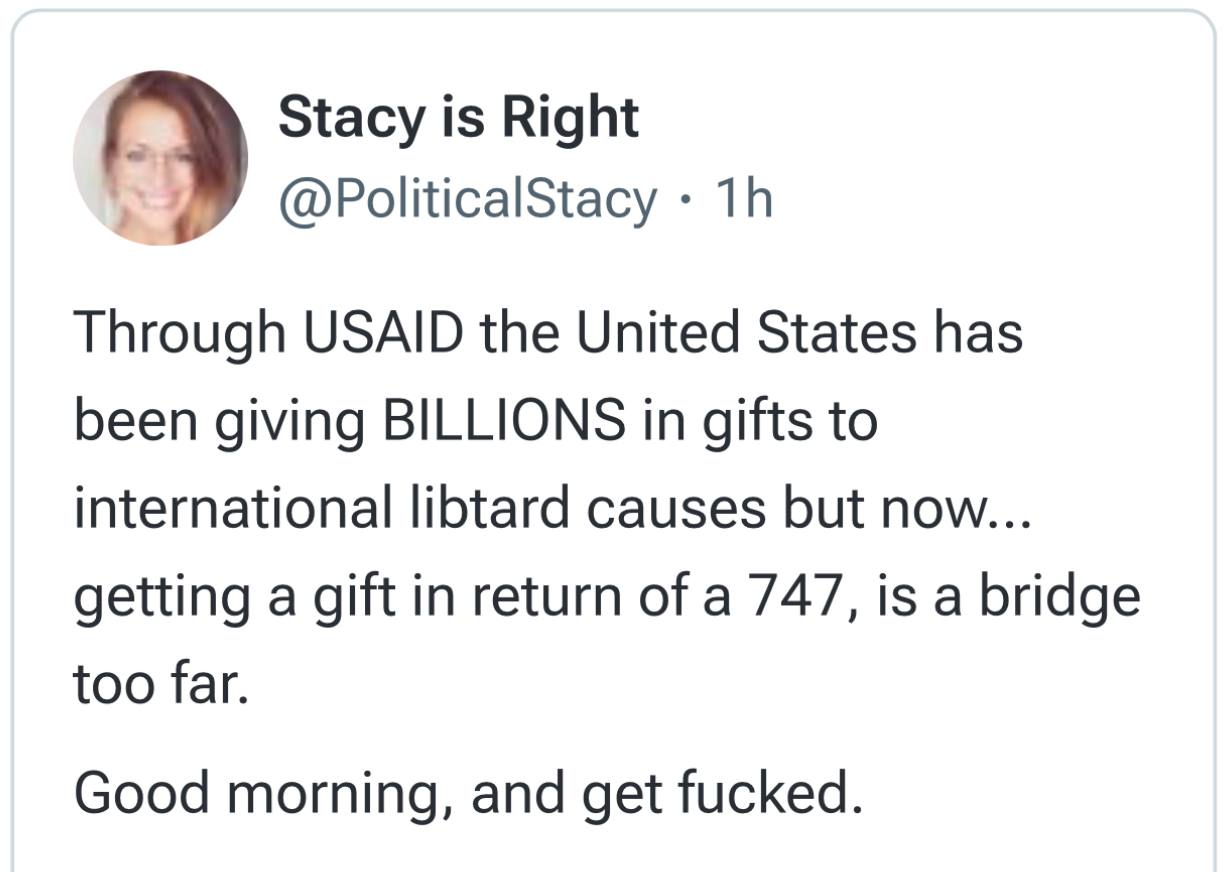Screen dimensions: 1231x872
Task: Visit the @PoliticalStacy handle link
Action: click(x=468, y=198)
